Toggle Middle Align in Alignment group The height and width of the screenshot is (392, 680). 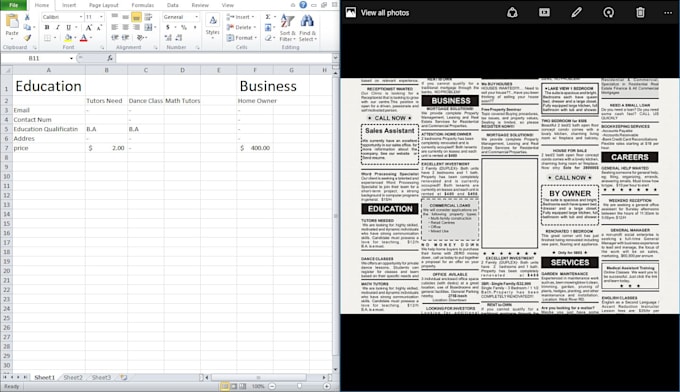tap(125, 17)
